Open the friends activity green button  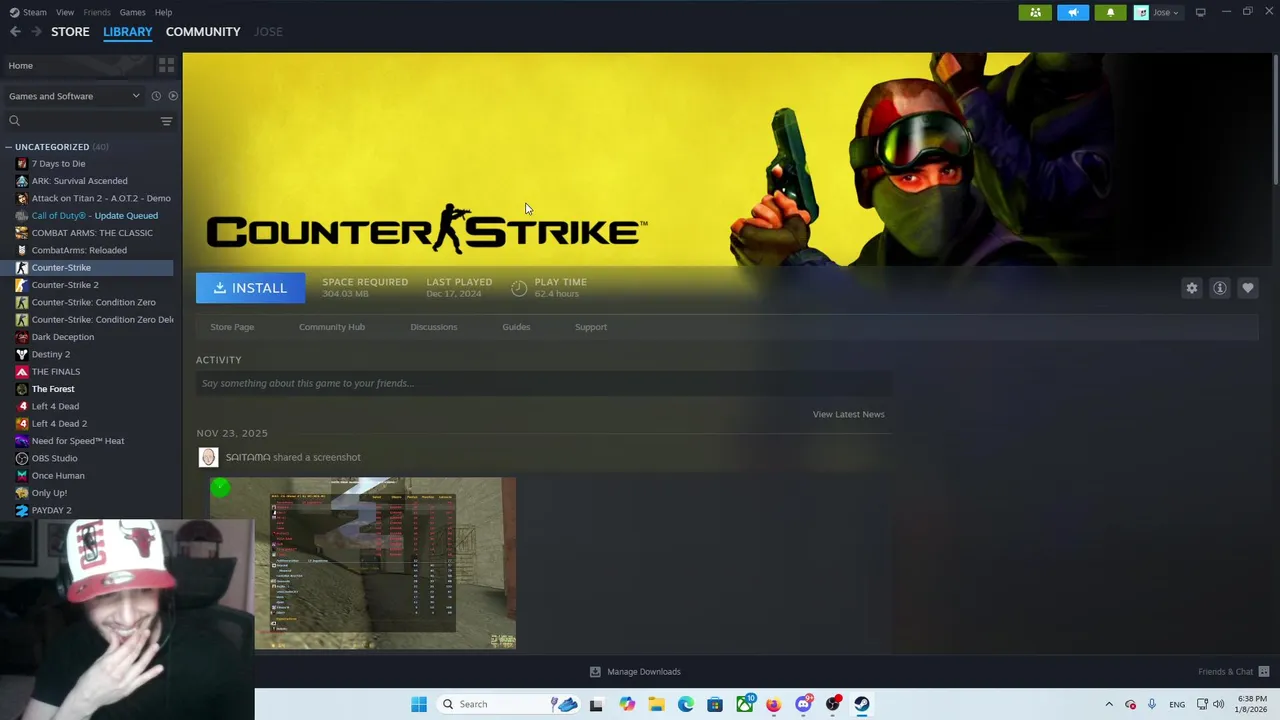(1035, 12)
